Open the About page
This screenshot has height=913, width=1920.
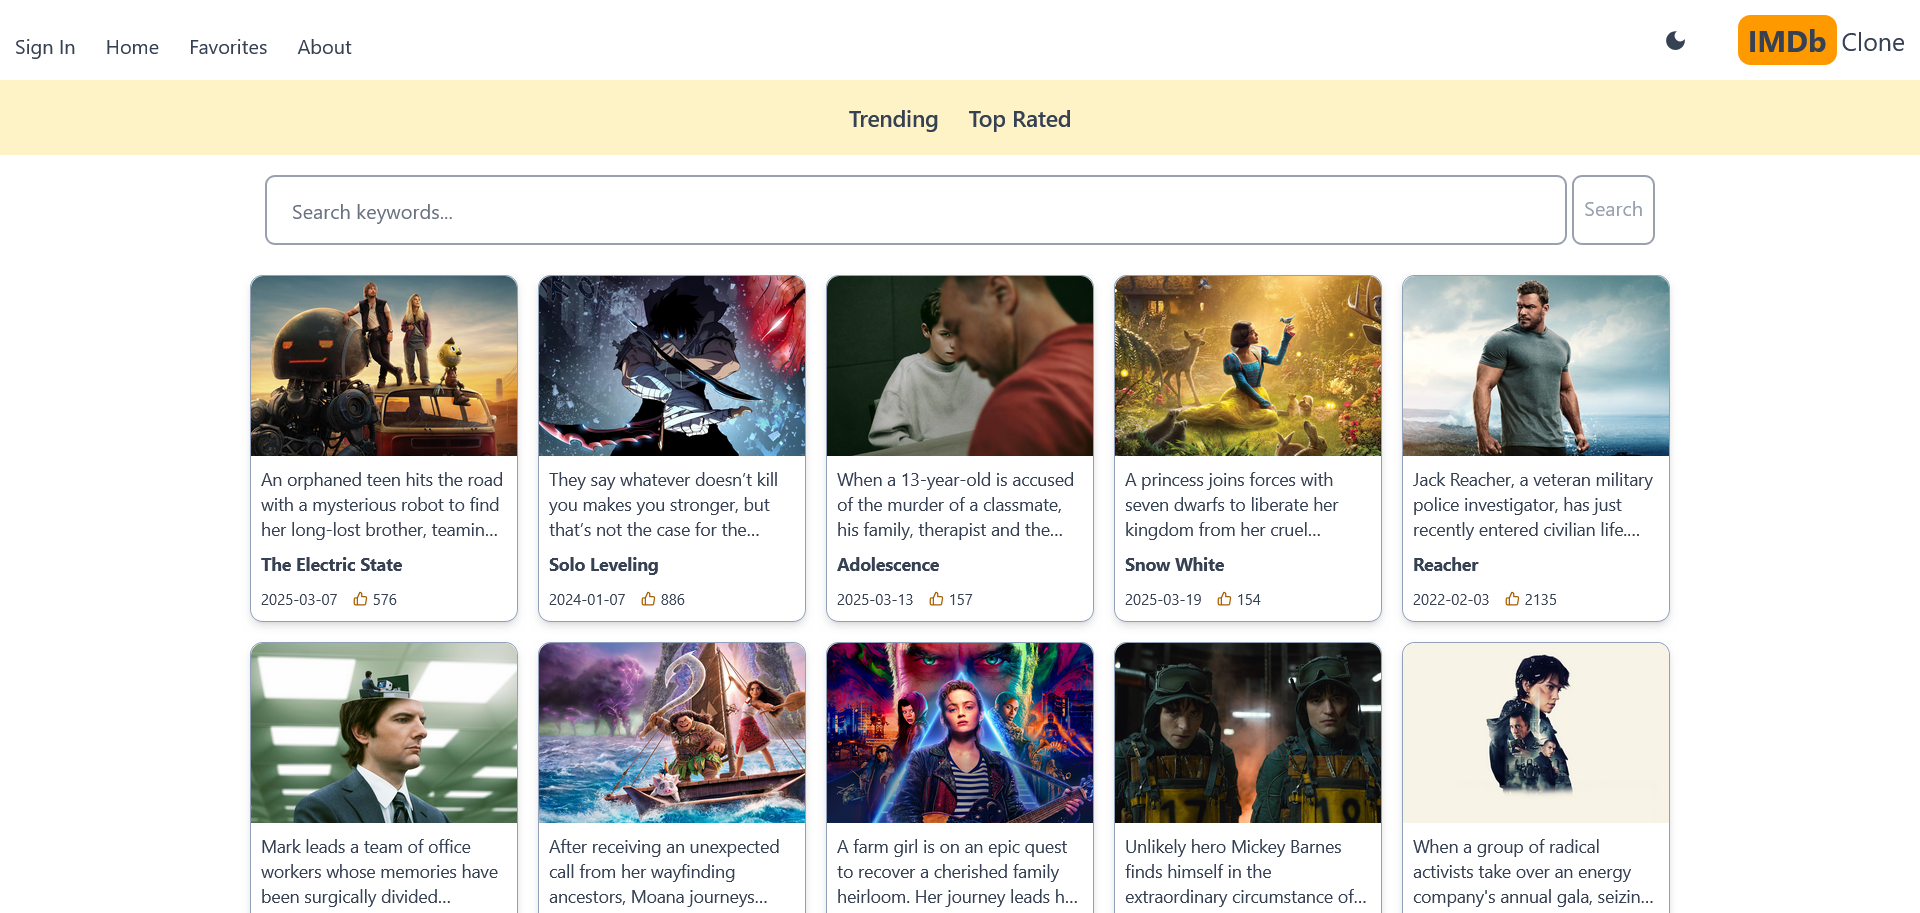pyautogui.click(x=324, y=47)
